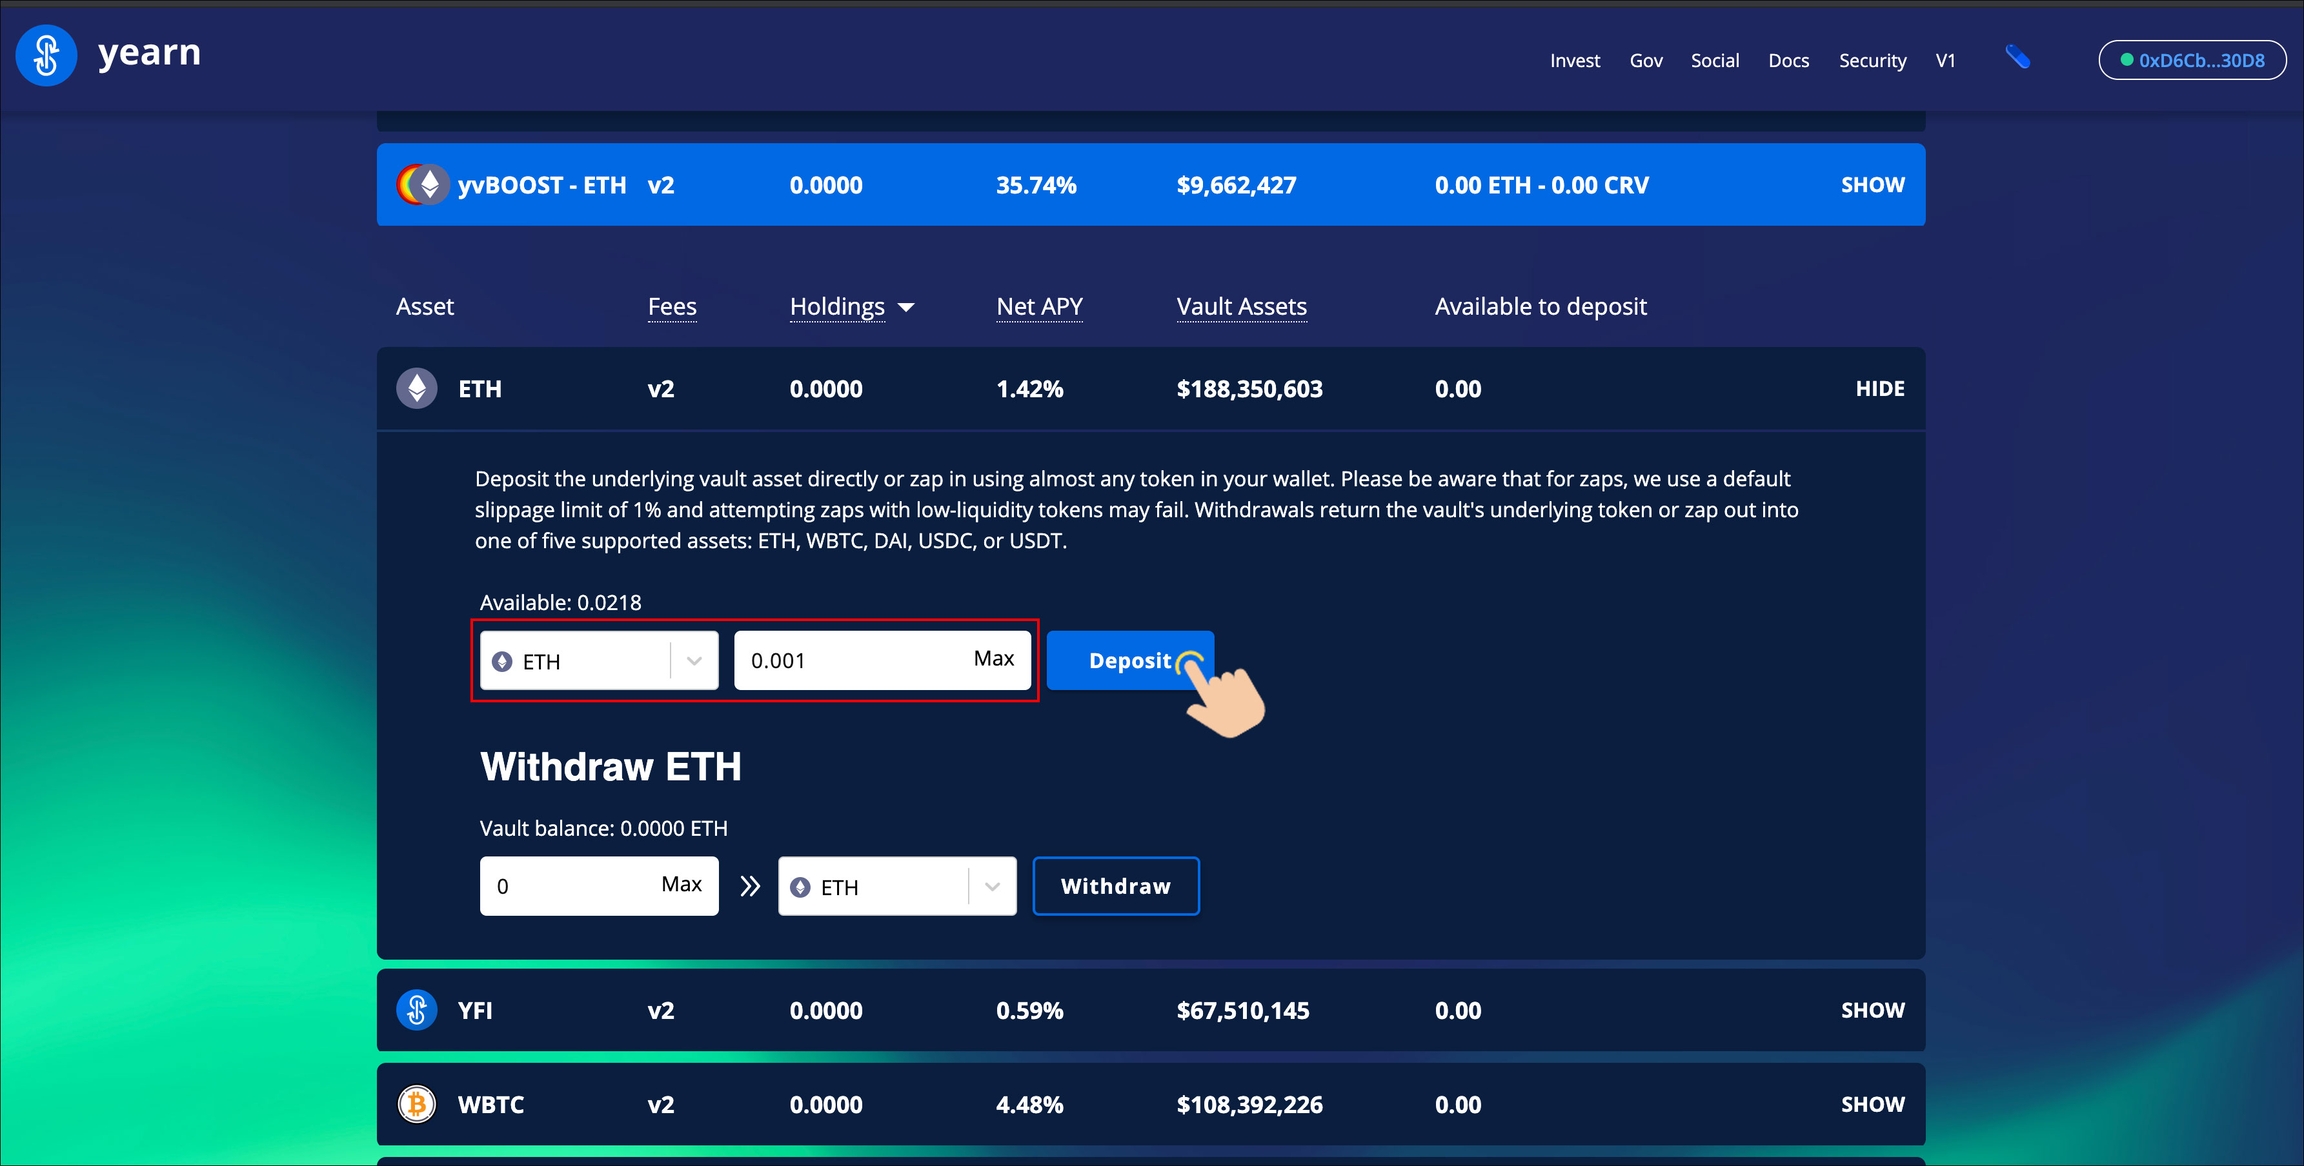Click the green connection status dot
Screen dimensions: 2304x1166
pos(2126,60)
